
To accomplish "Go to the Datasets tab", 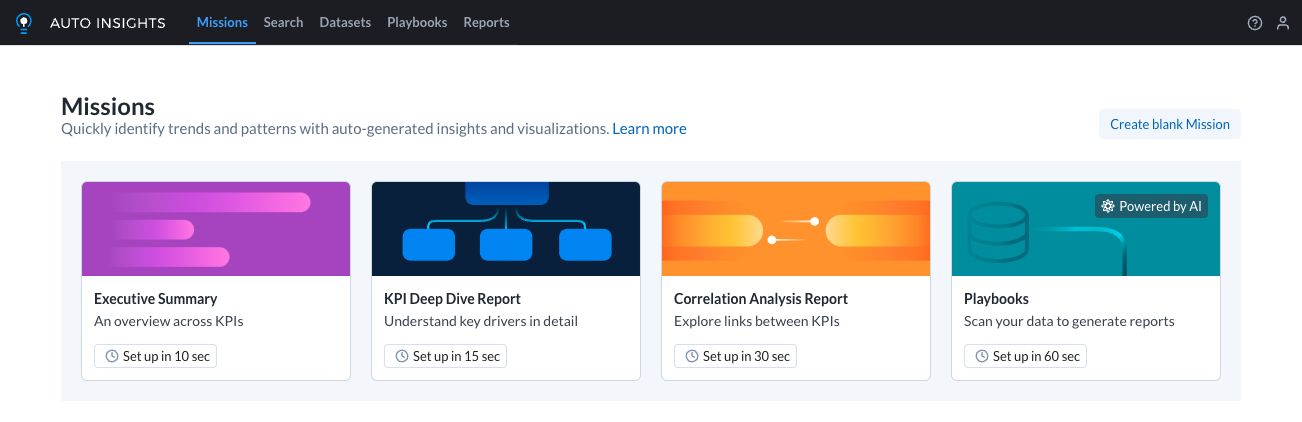I will (345, 22).
